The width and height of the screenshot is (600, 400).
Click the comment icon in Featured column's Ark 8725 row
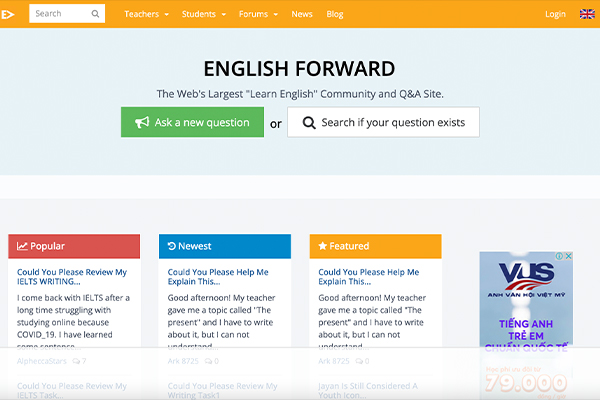point(359,361)
